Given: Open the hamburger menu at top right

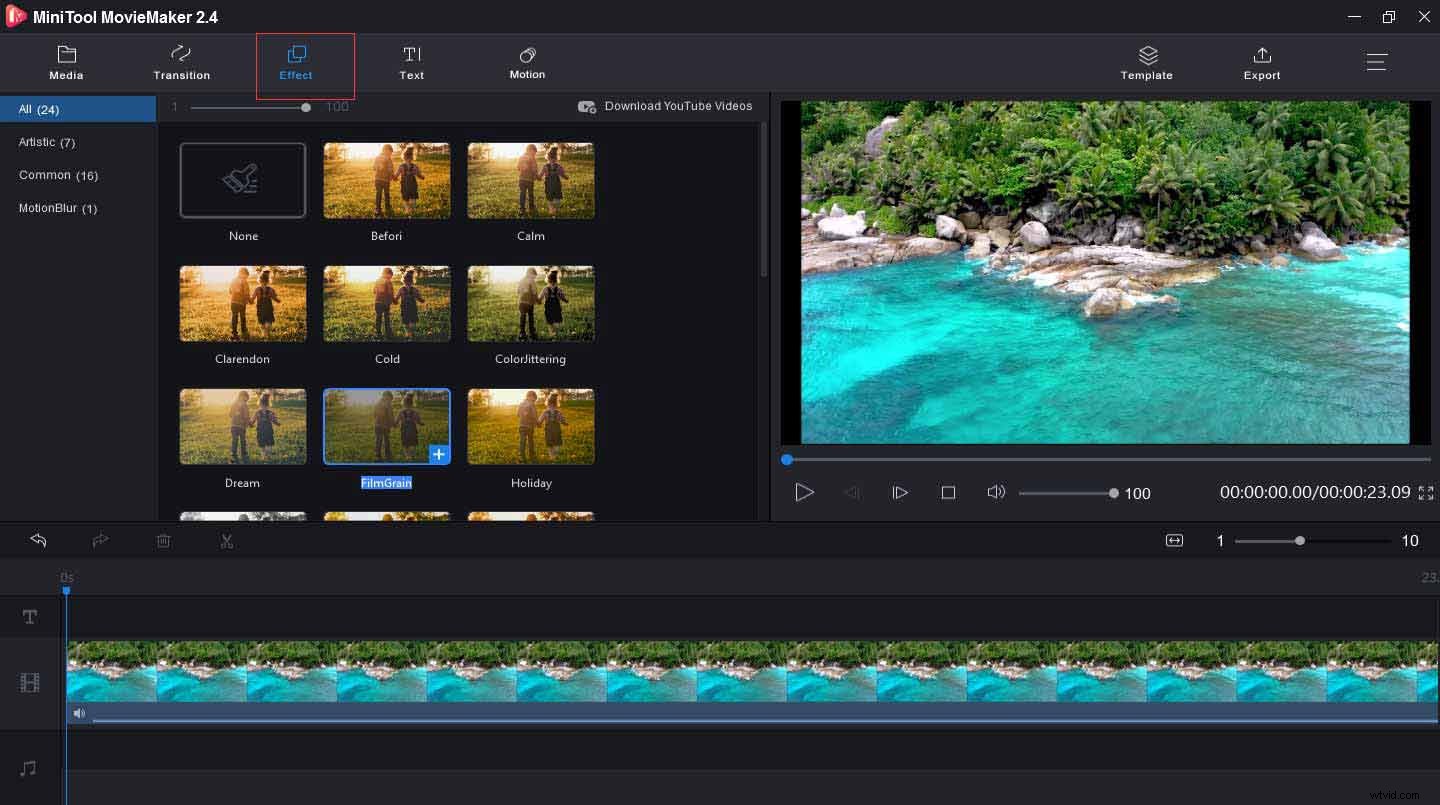Looking at the screenshot, I should click(x=1376, y=61).
